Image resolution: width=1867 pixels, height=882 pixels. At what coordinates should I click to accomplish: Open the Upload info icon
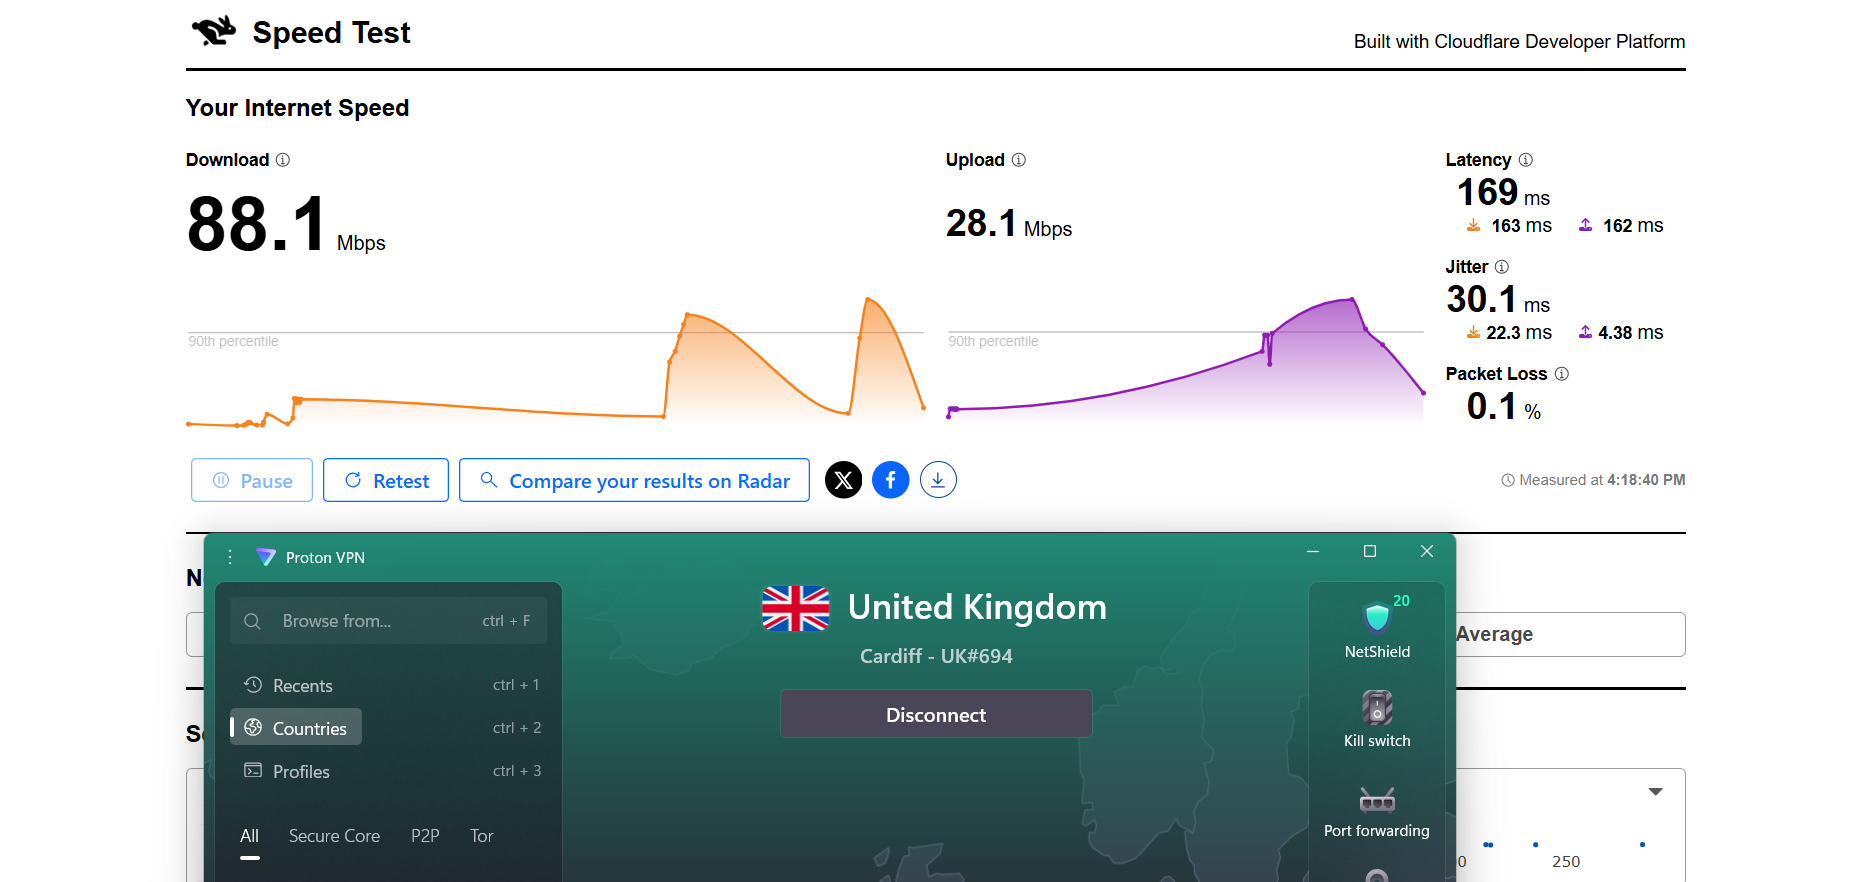[1019, 160]
